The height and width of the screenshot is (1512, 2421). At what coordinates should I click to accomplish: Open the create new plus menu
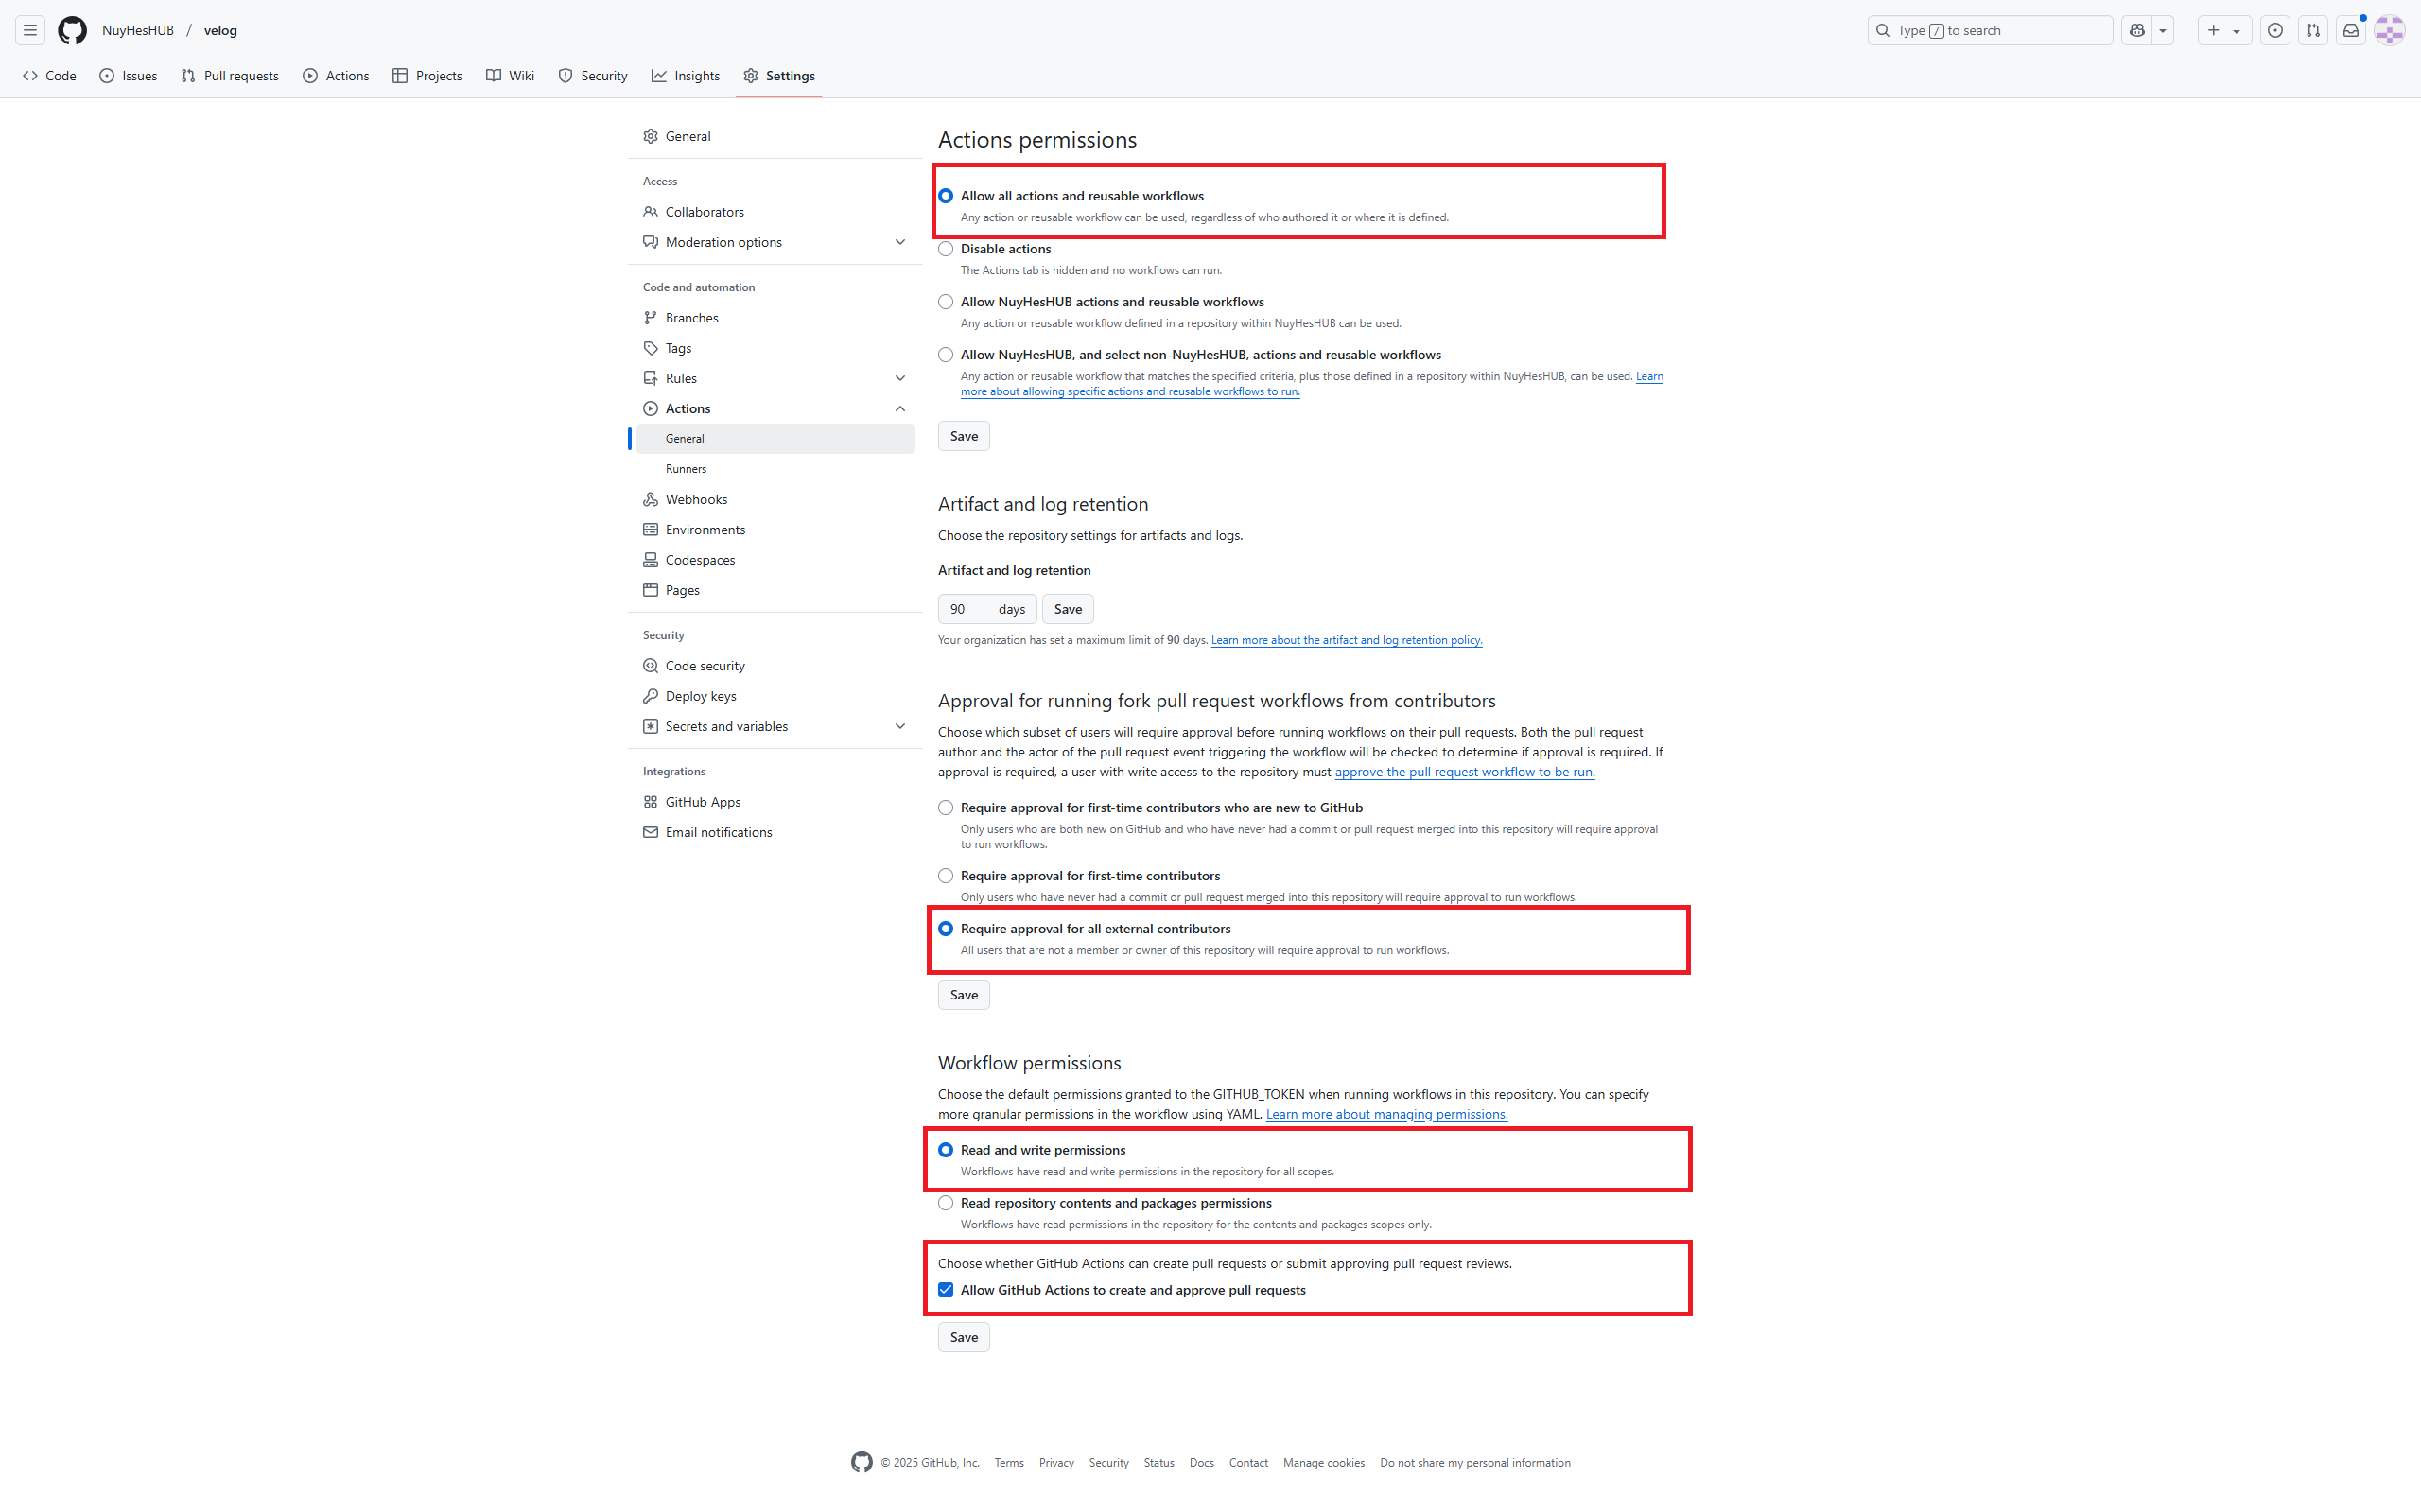(x=2224, y=30)
